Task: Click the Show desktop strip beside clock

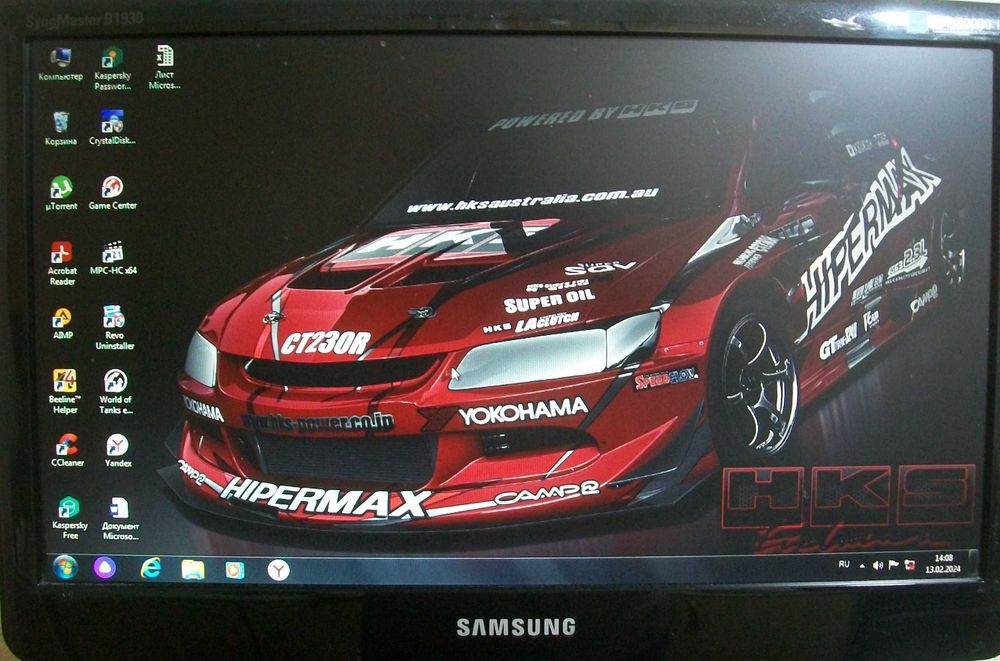Action: [974, 565]
